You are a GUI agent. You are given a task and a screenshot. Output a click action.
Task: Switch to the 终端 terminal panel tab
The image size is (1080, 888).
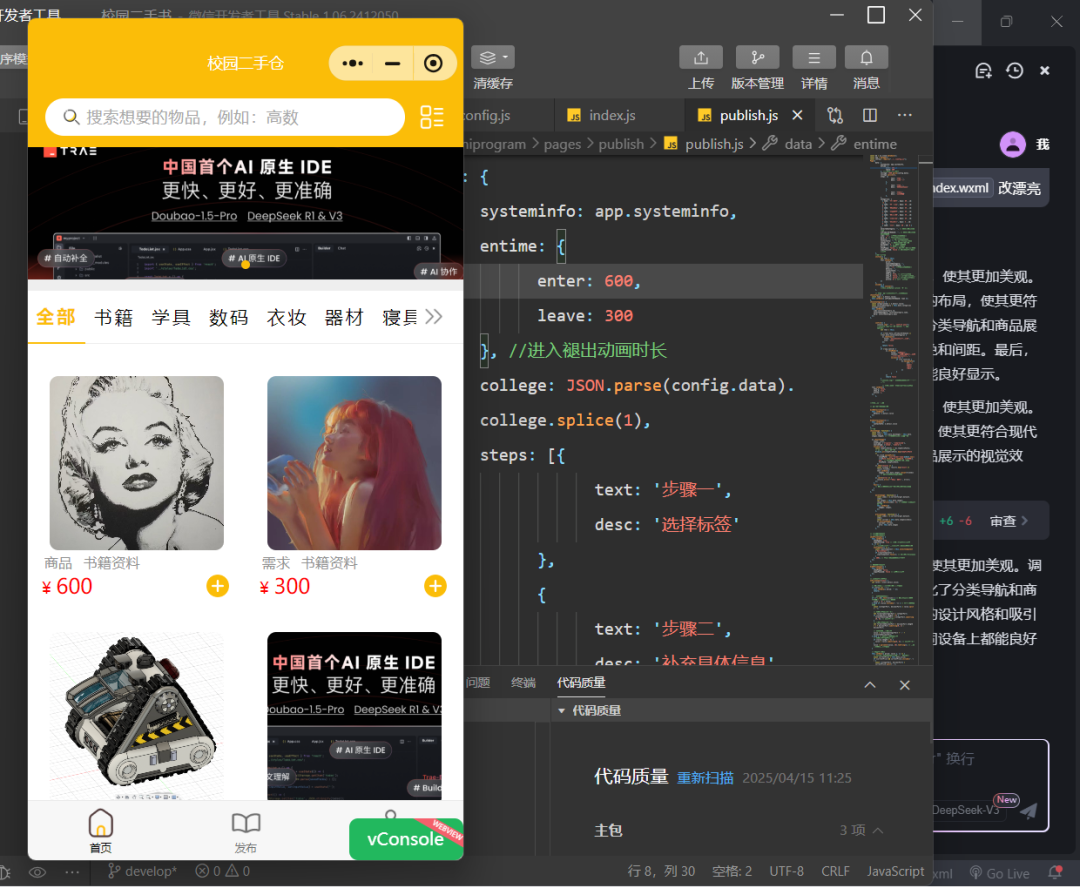pyautogui.click(x=523, y=683)
